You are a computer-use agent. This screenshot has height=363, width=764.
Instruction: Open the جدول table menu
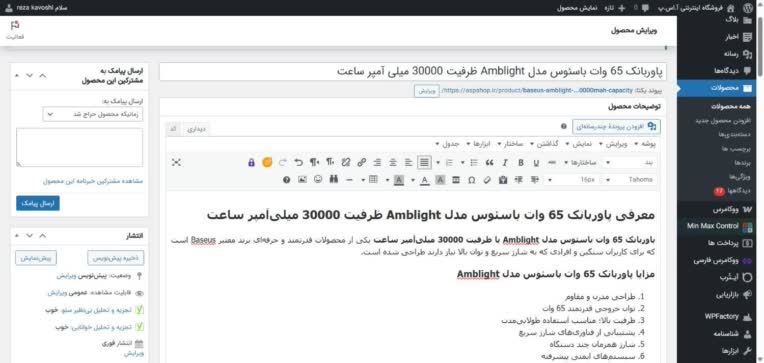click(447, 144)
